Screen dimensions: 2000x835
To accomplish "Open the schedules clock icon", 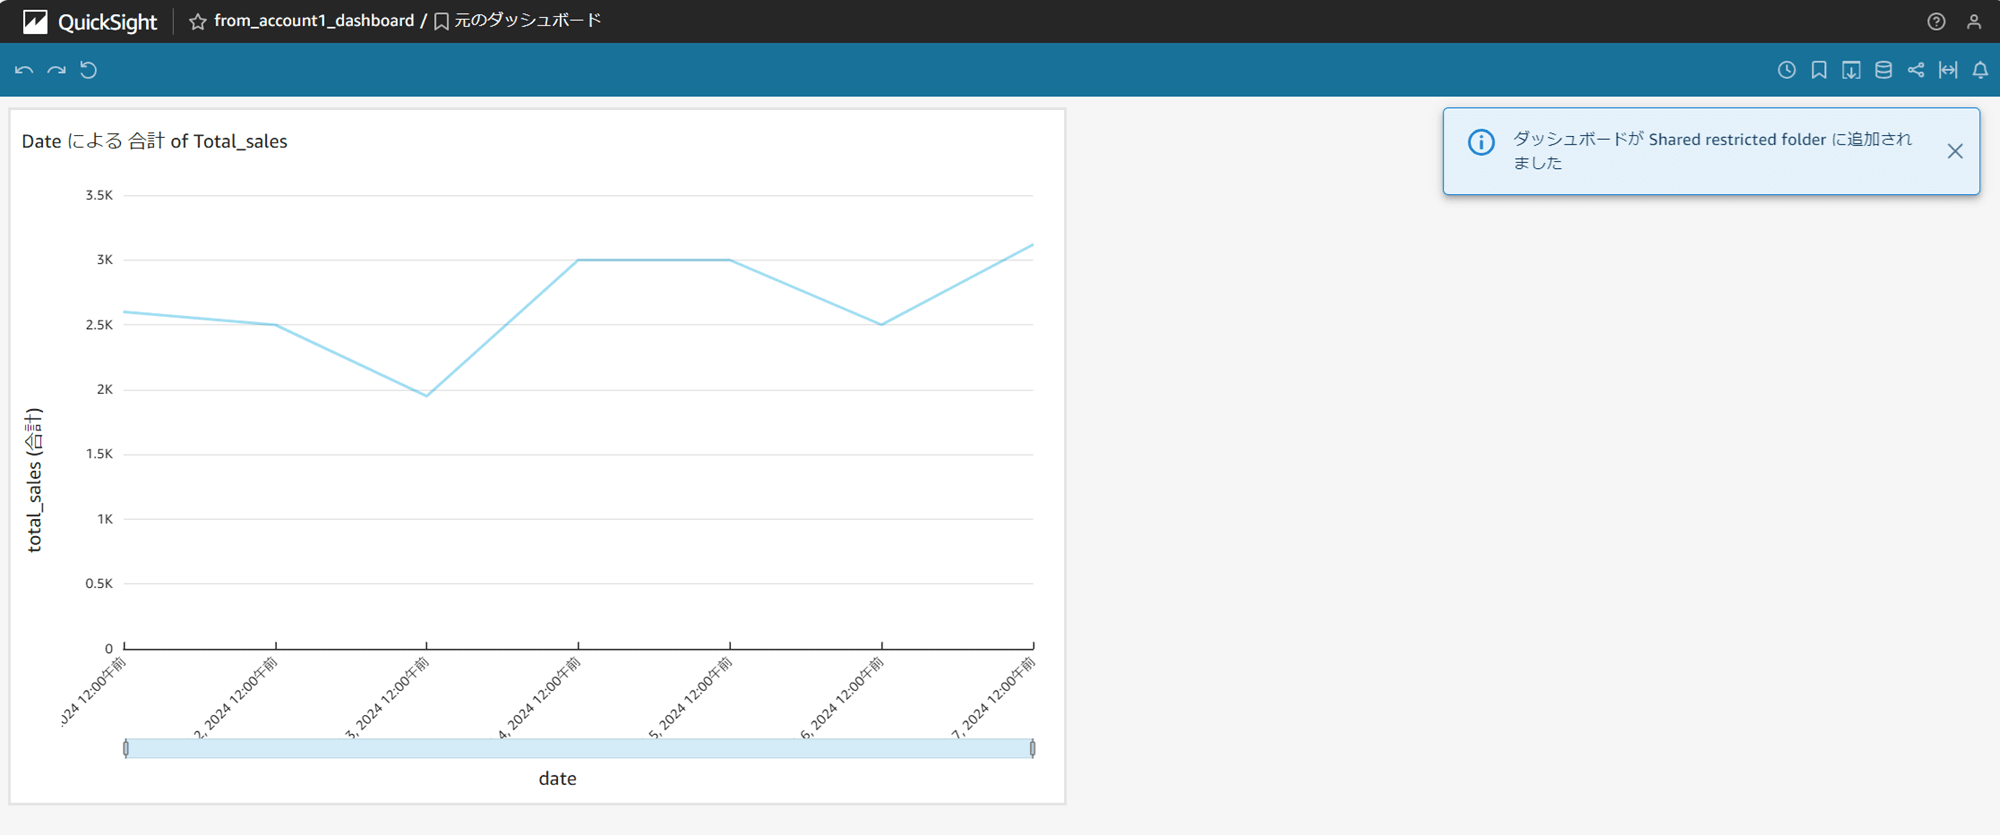I will coord(1787,70).
